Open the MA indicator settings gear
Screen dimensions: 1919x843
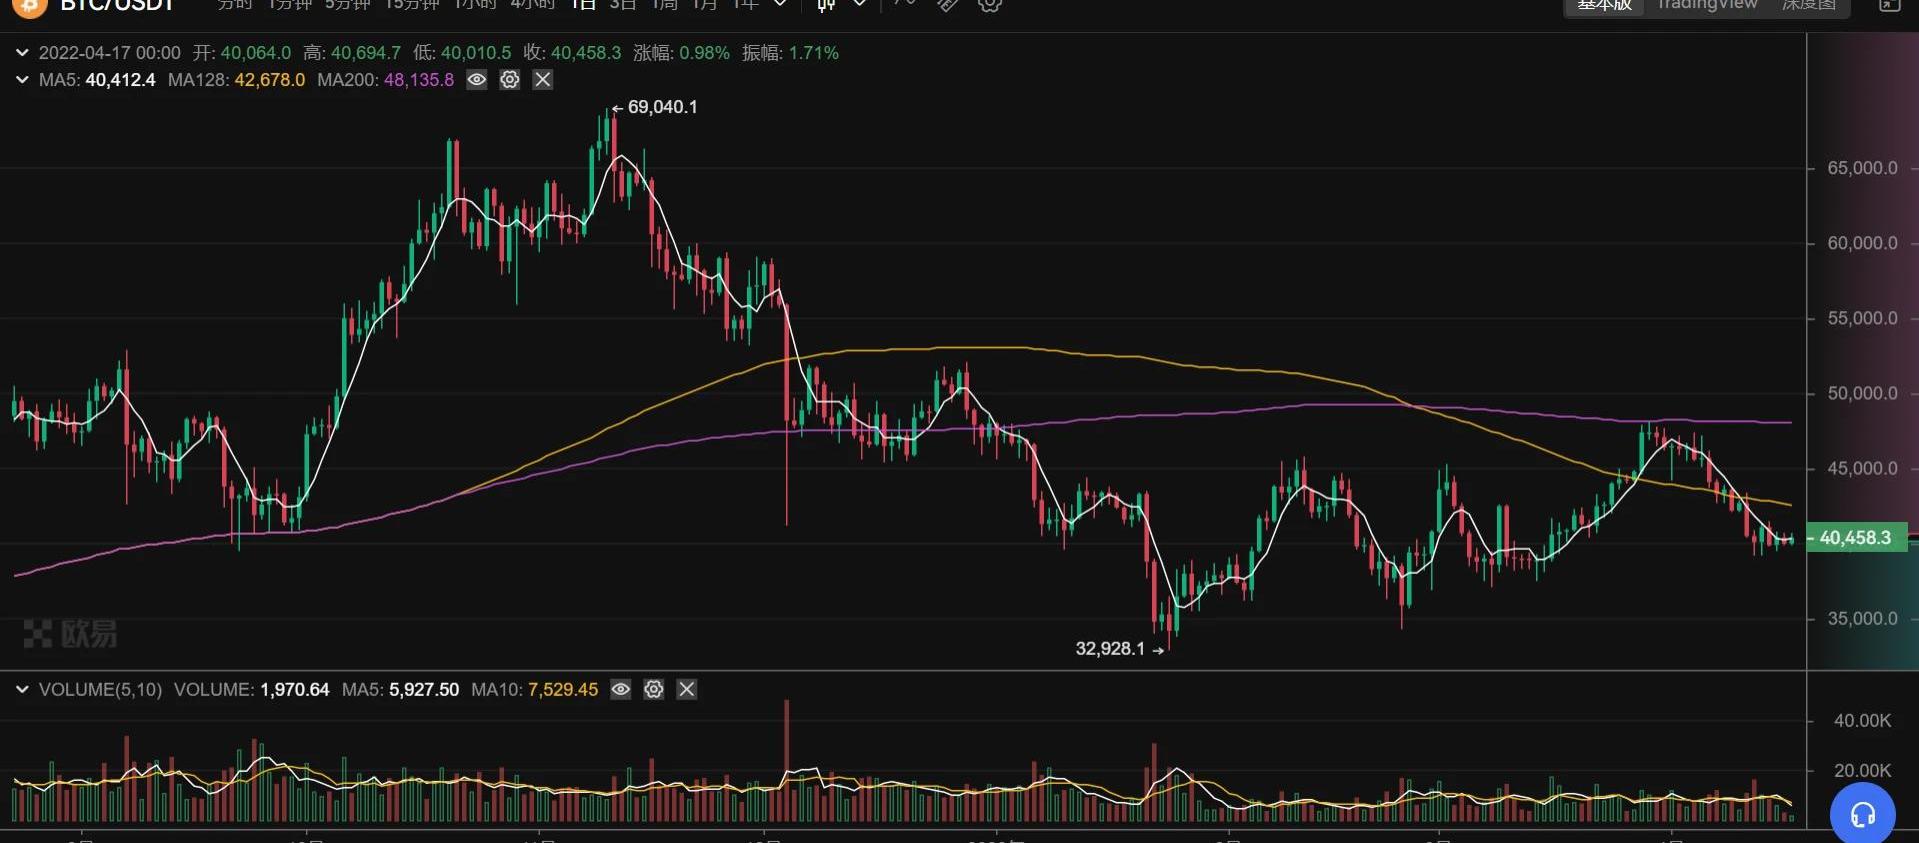click(x=510, y=80)
